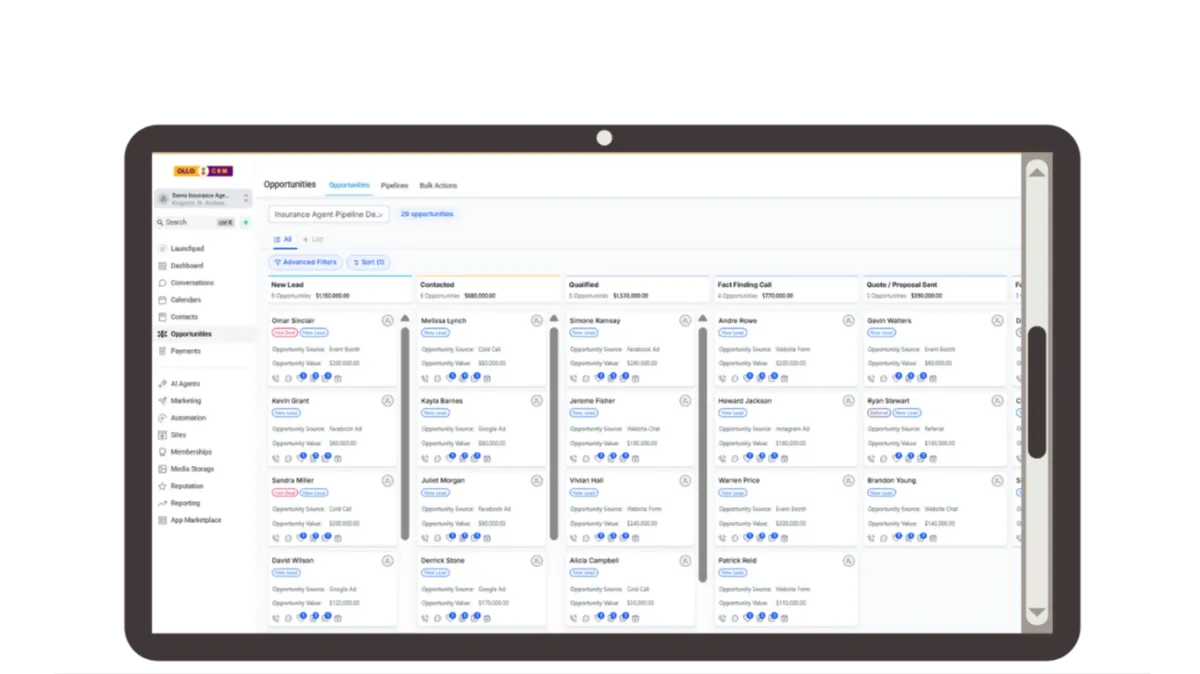Open the Demo Insurance Agency account switcher

(203, 199)
